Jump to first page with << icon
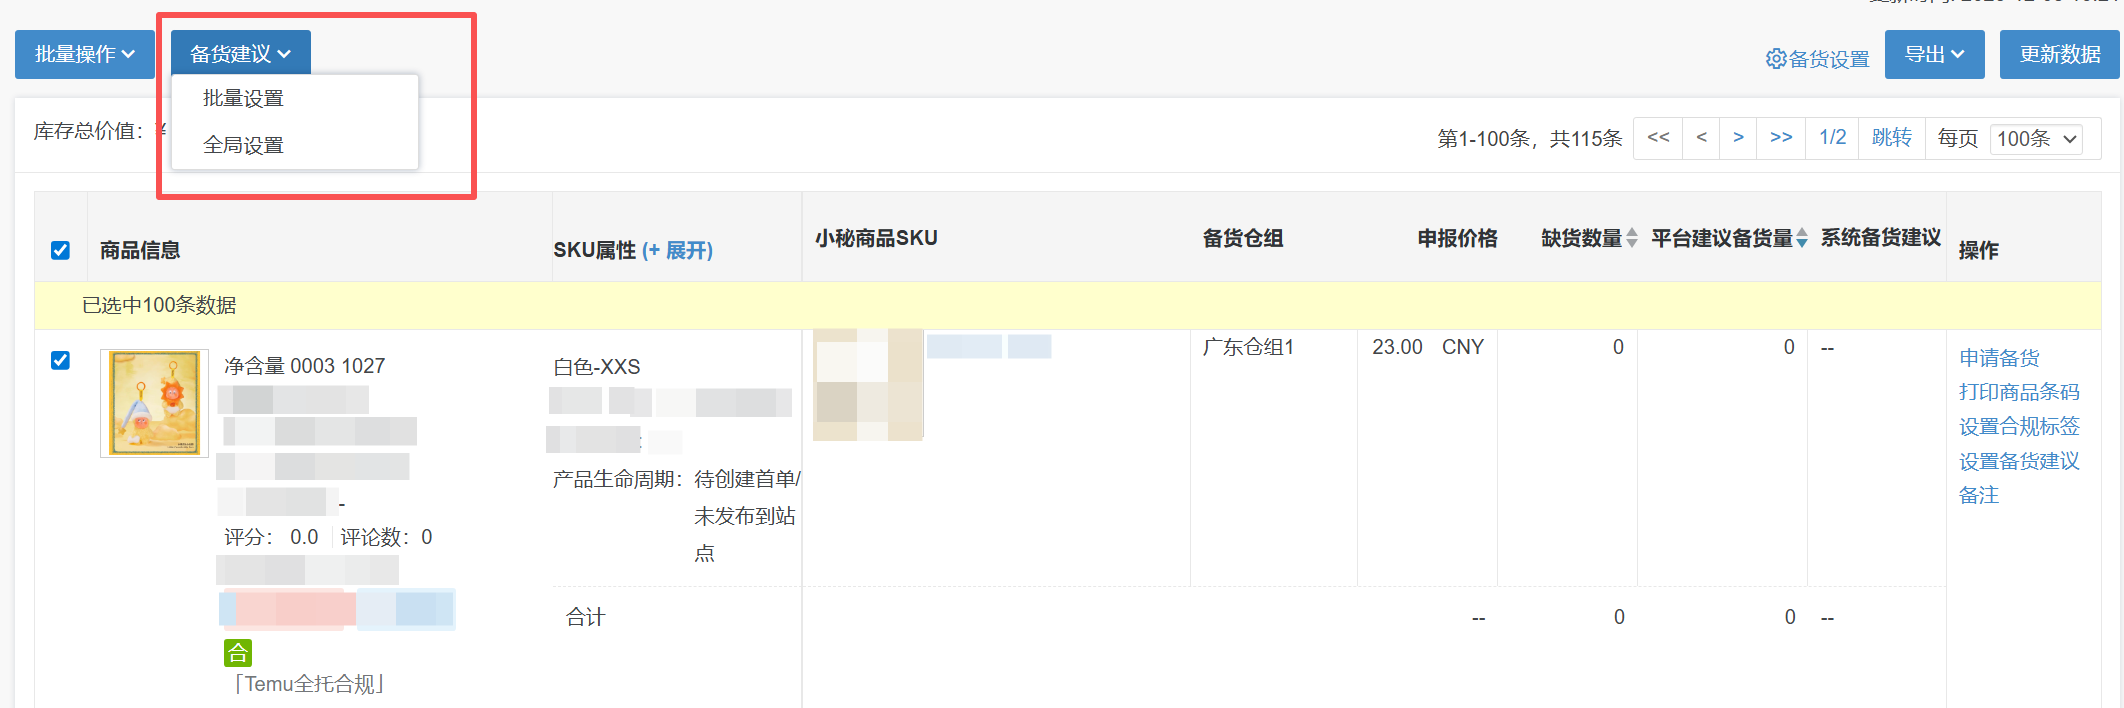The height and width of the screenshot is (708, 2124). pyautogui.click(x=1658, y=138)
